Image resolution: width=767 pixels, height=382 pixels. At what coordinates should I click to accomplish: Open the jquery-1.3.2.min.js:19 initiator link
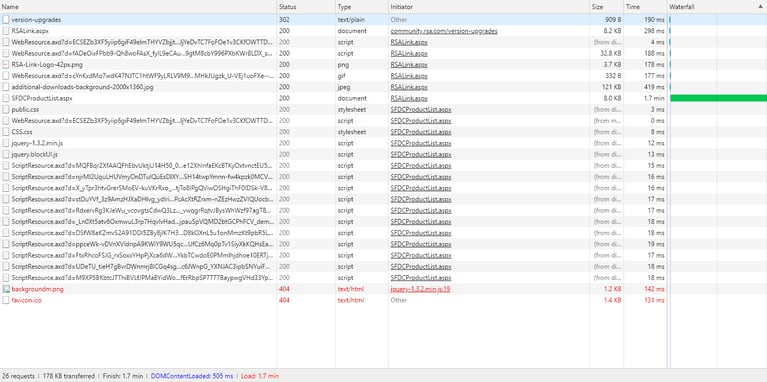[x=420, y=289]
